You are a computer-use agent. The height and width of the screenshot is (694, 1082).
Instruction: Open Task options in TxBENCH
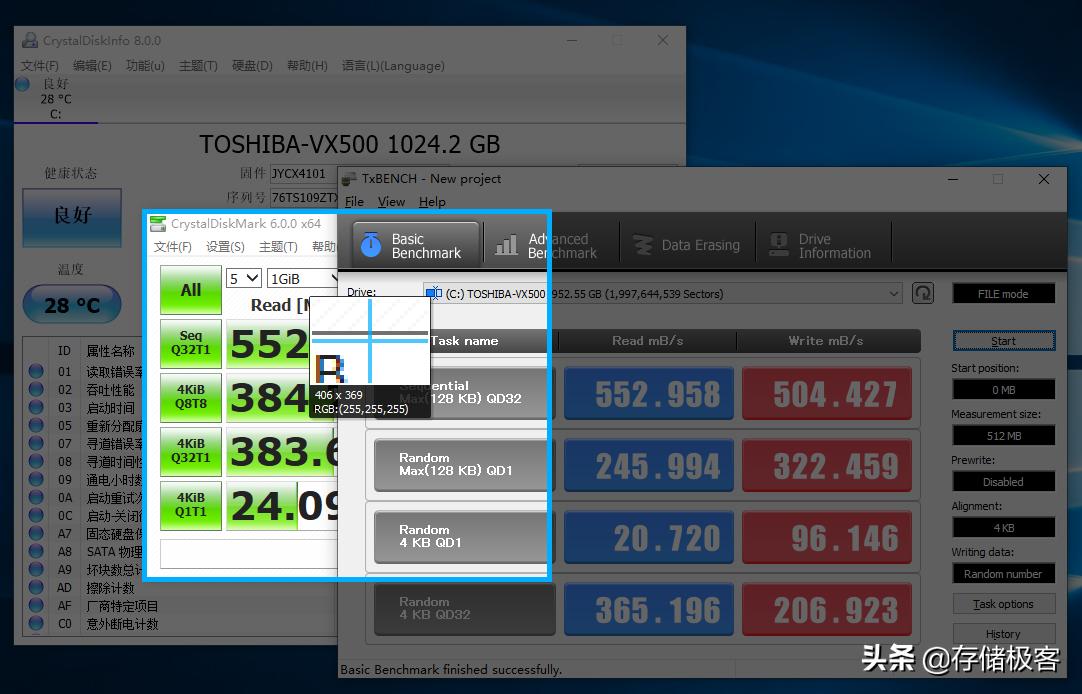(1003, 604)
